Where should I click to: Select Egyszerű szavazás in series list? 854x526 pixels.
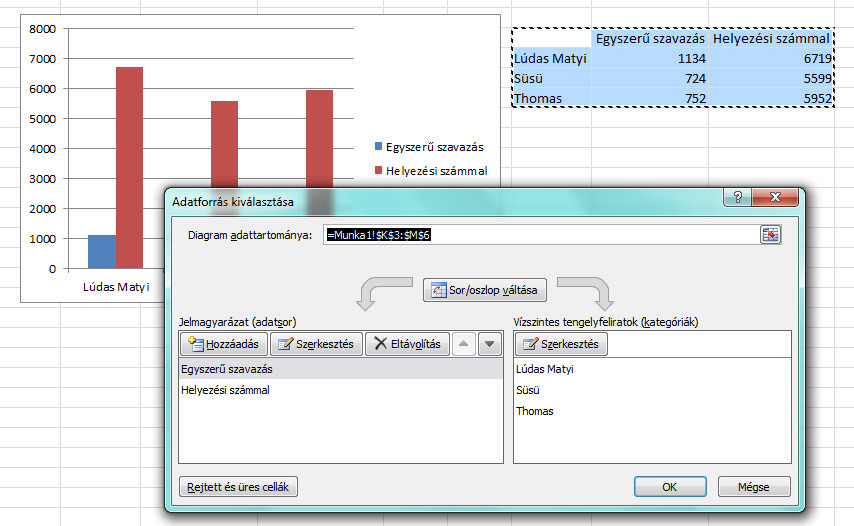[x=341, y=369]
